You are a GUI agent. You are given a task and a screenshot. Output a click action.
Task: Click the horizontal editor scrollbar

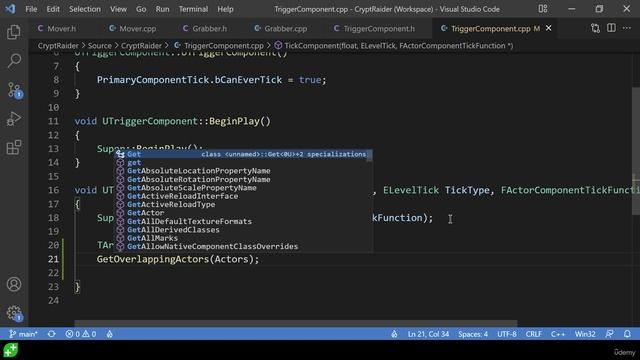coord(296,323)
